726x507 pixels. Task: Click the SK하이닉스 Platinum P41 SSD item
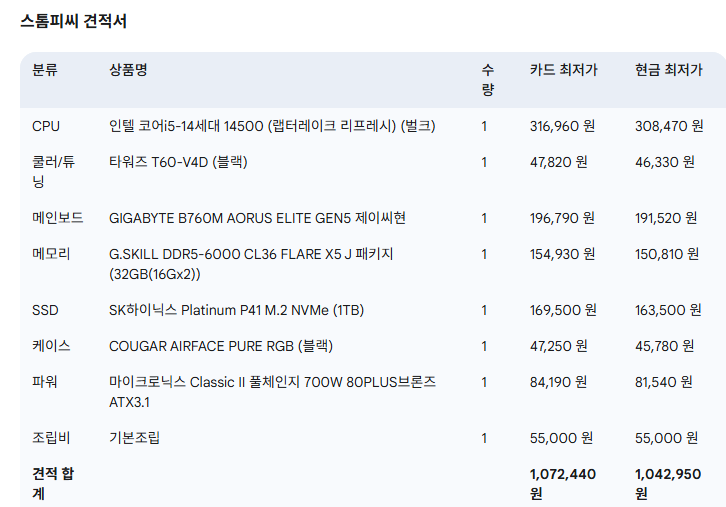click(x=237, y=310)
